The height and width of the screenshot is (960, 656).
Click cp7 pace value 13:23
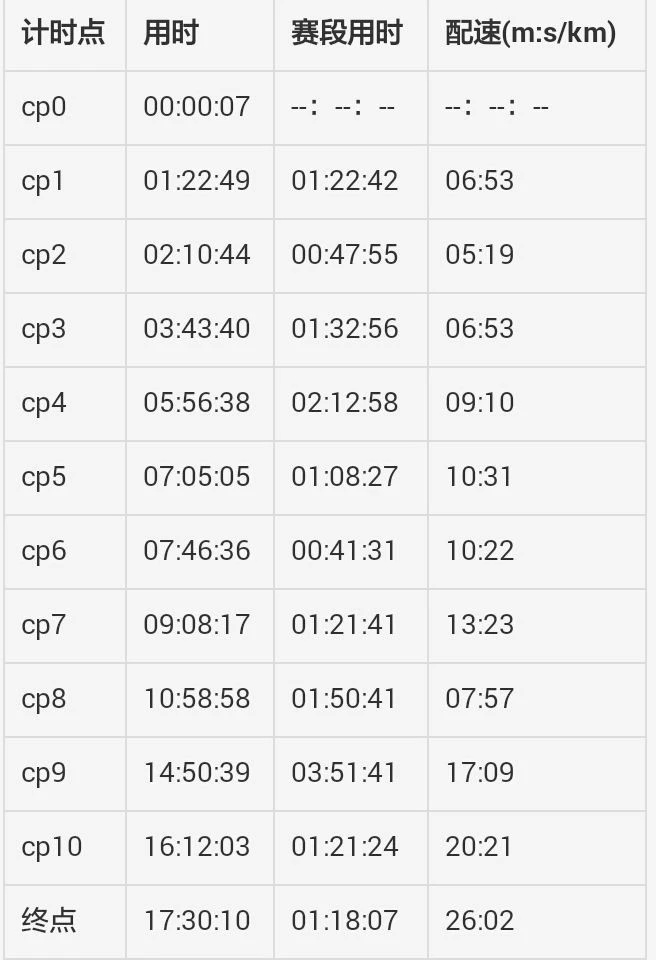coord(479,625)
